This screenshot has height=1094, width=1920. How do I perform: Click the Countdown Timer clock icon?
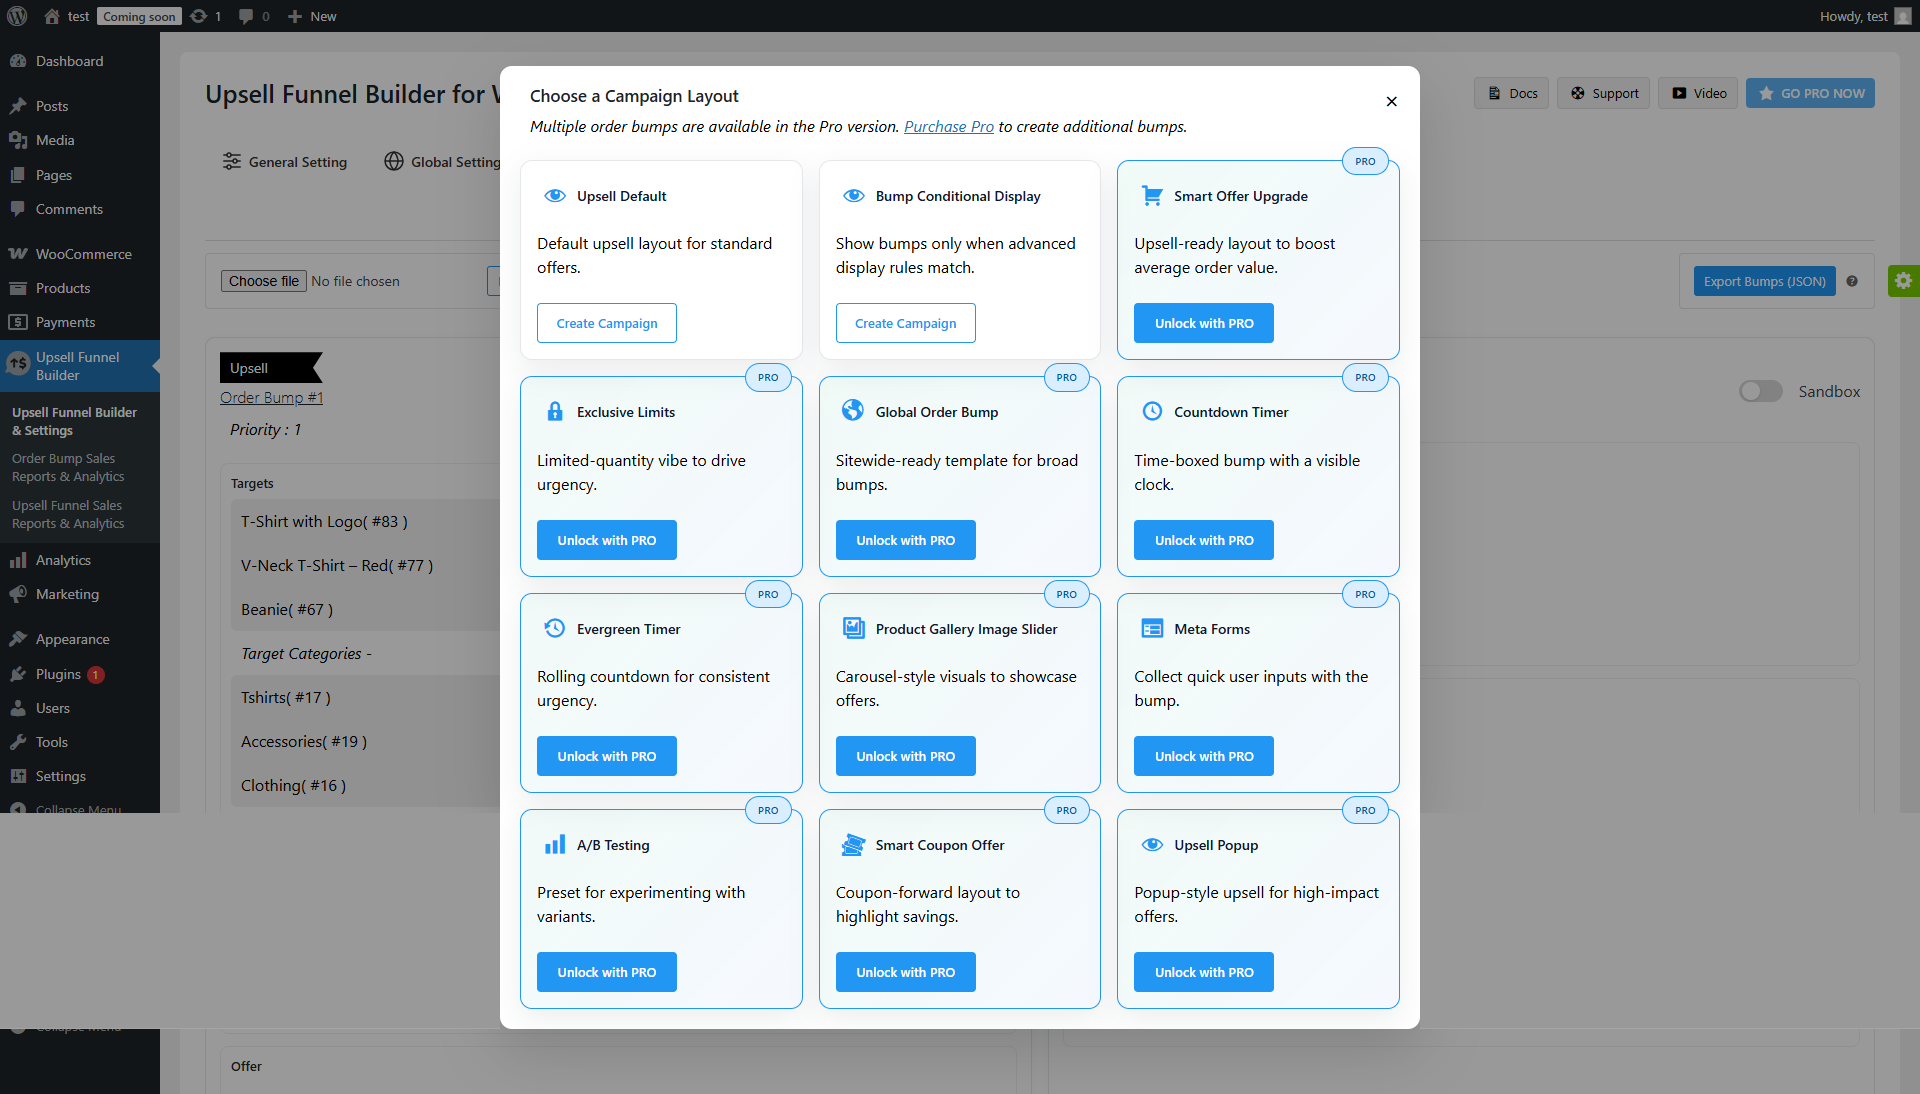[x=1152, y=410]
